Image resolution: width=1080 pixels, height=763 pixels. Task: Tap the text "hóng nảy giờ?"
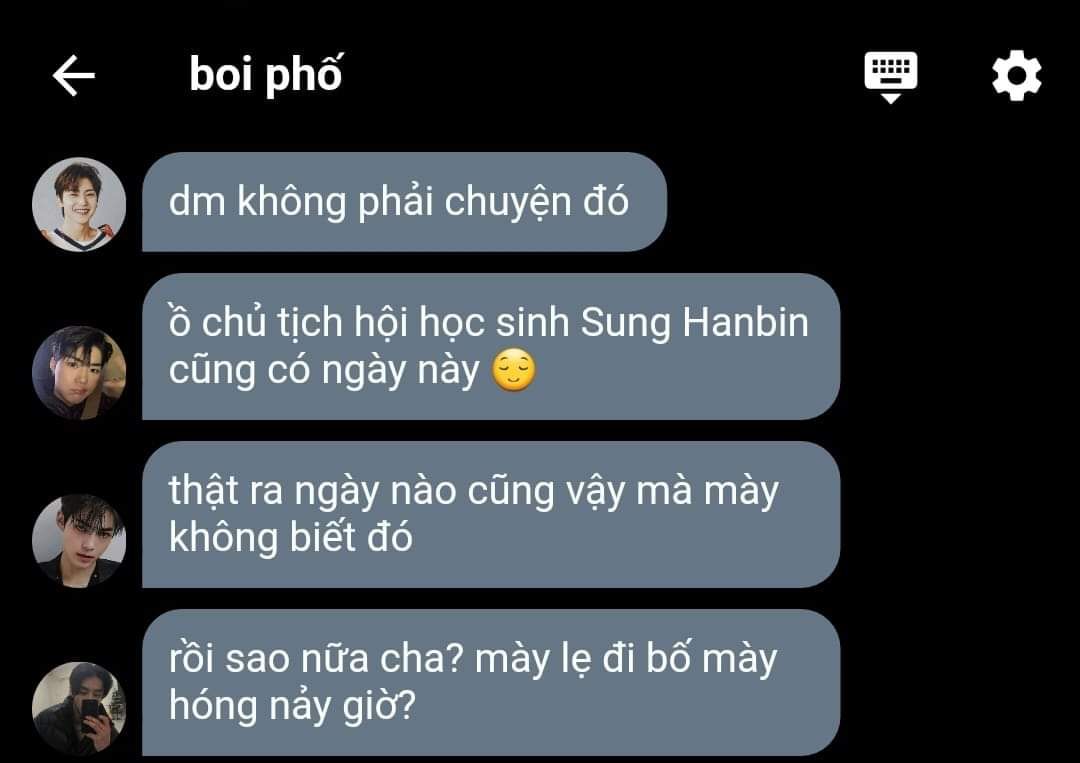coord(293,707)
